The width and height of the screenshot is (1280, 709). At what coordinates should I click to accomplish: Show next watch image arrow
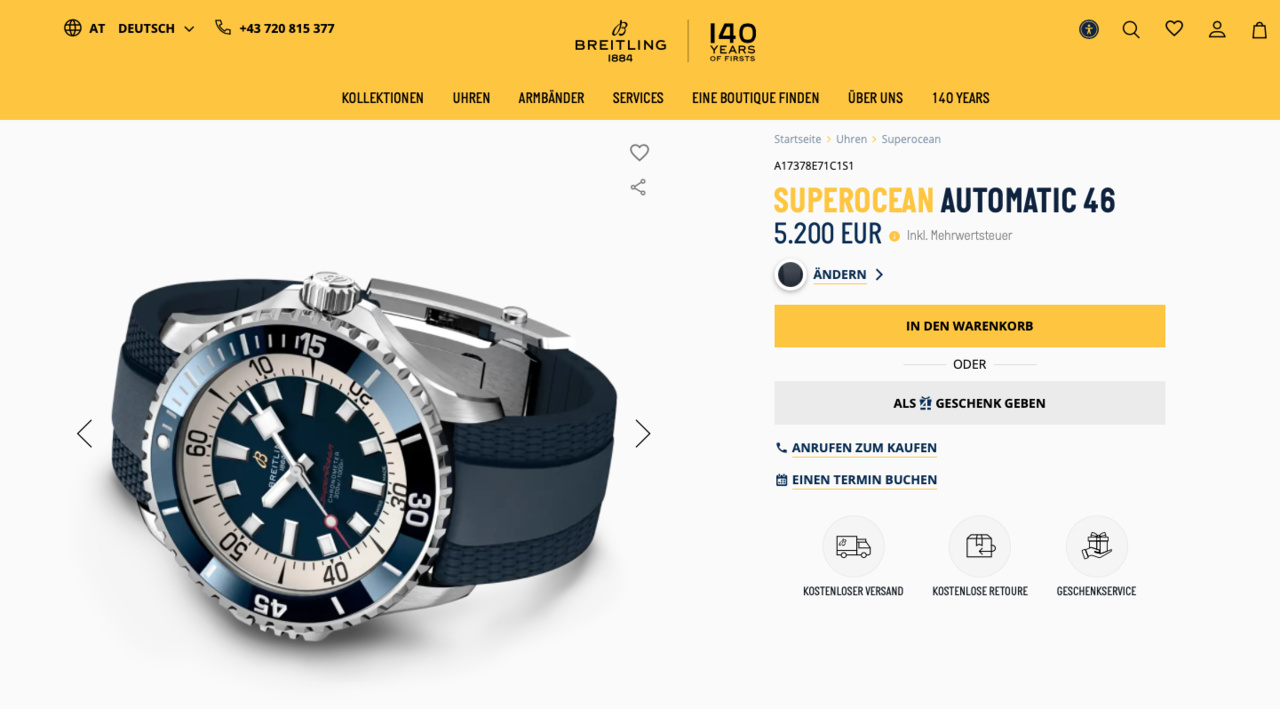coord(642,433)
